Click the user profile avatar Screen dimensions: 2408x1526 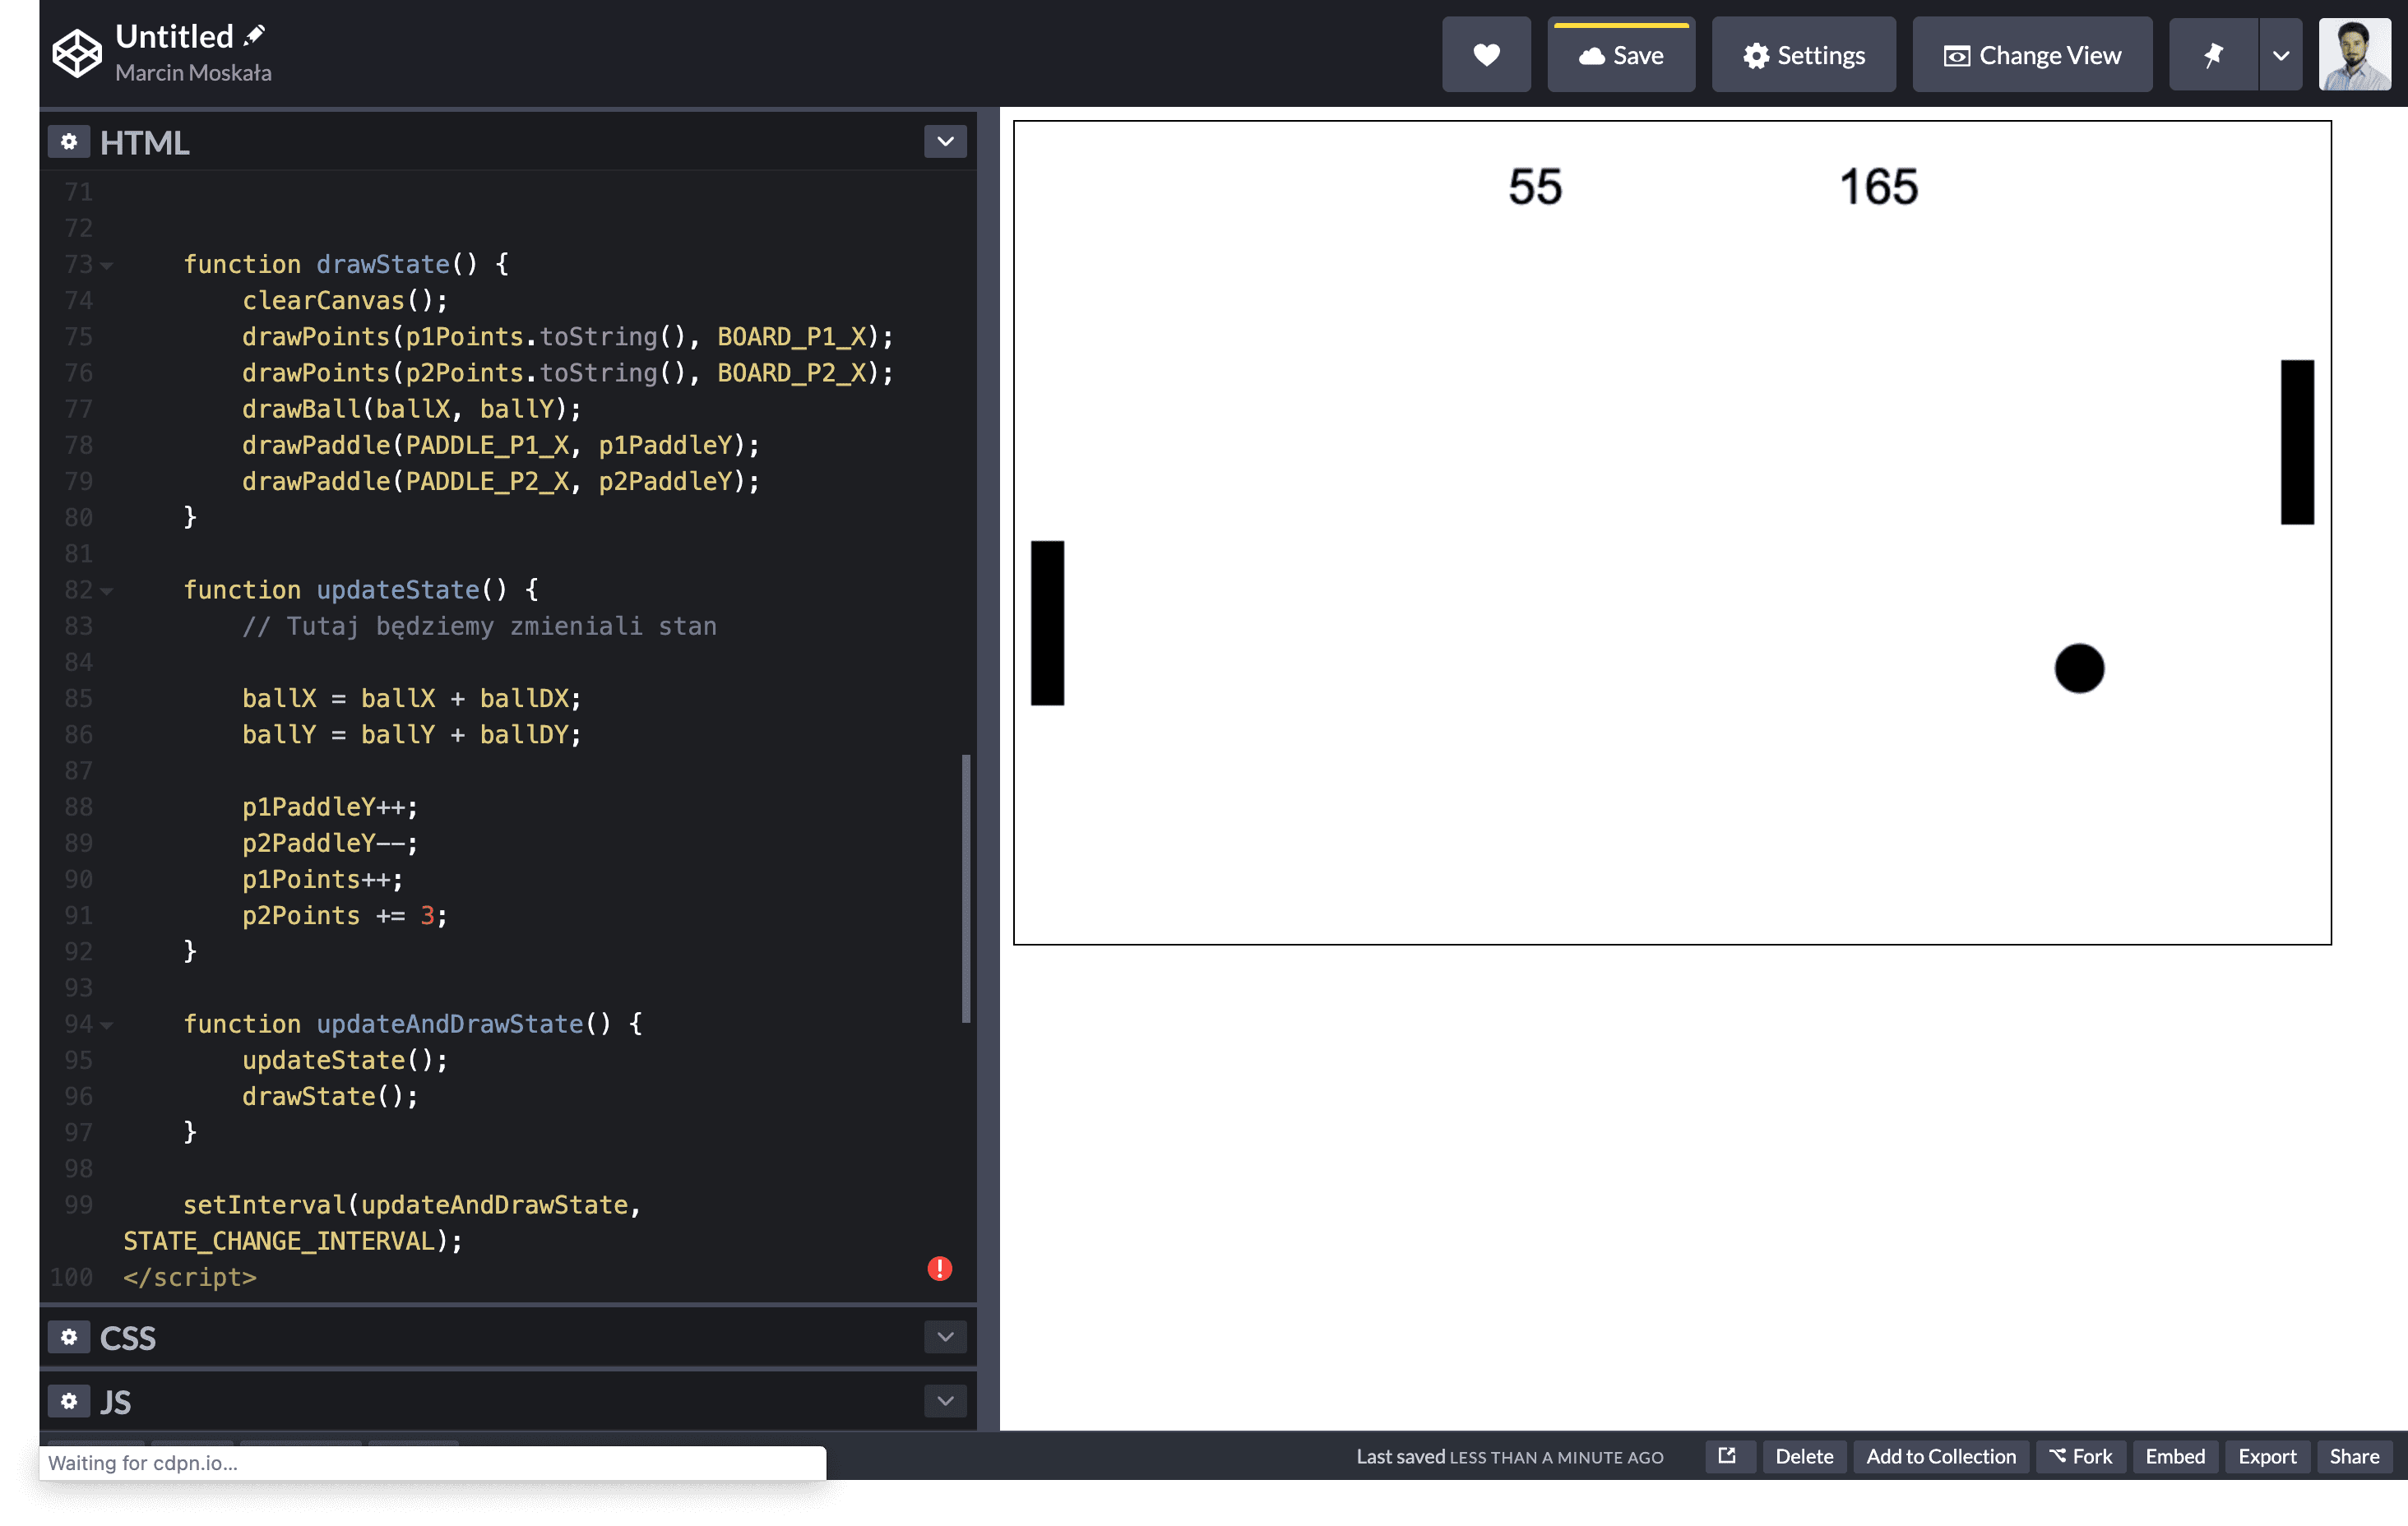(2354, 55)
